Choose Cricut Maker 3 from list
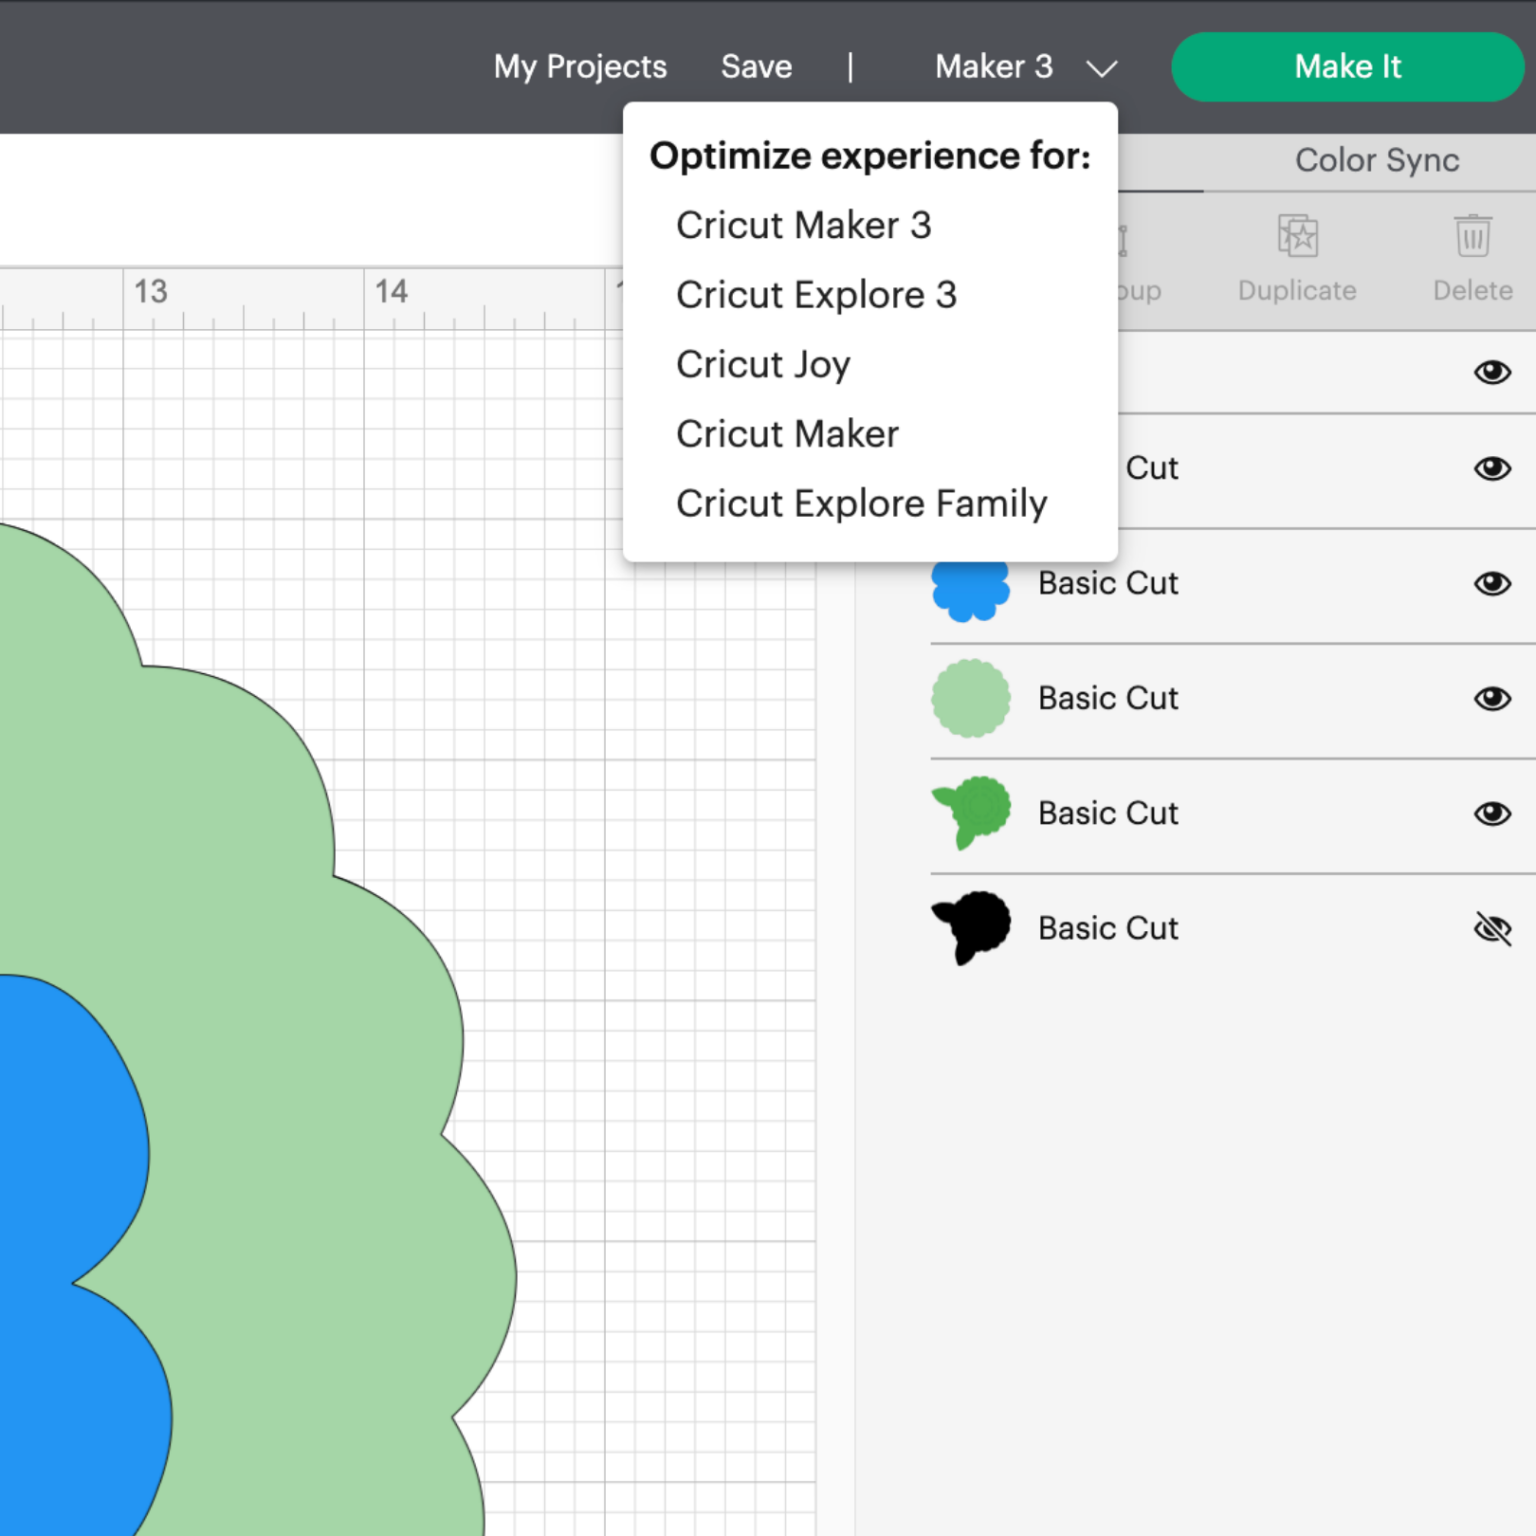The height and width of the screenshot is (1536, 1536). (803, 225)
